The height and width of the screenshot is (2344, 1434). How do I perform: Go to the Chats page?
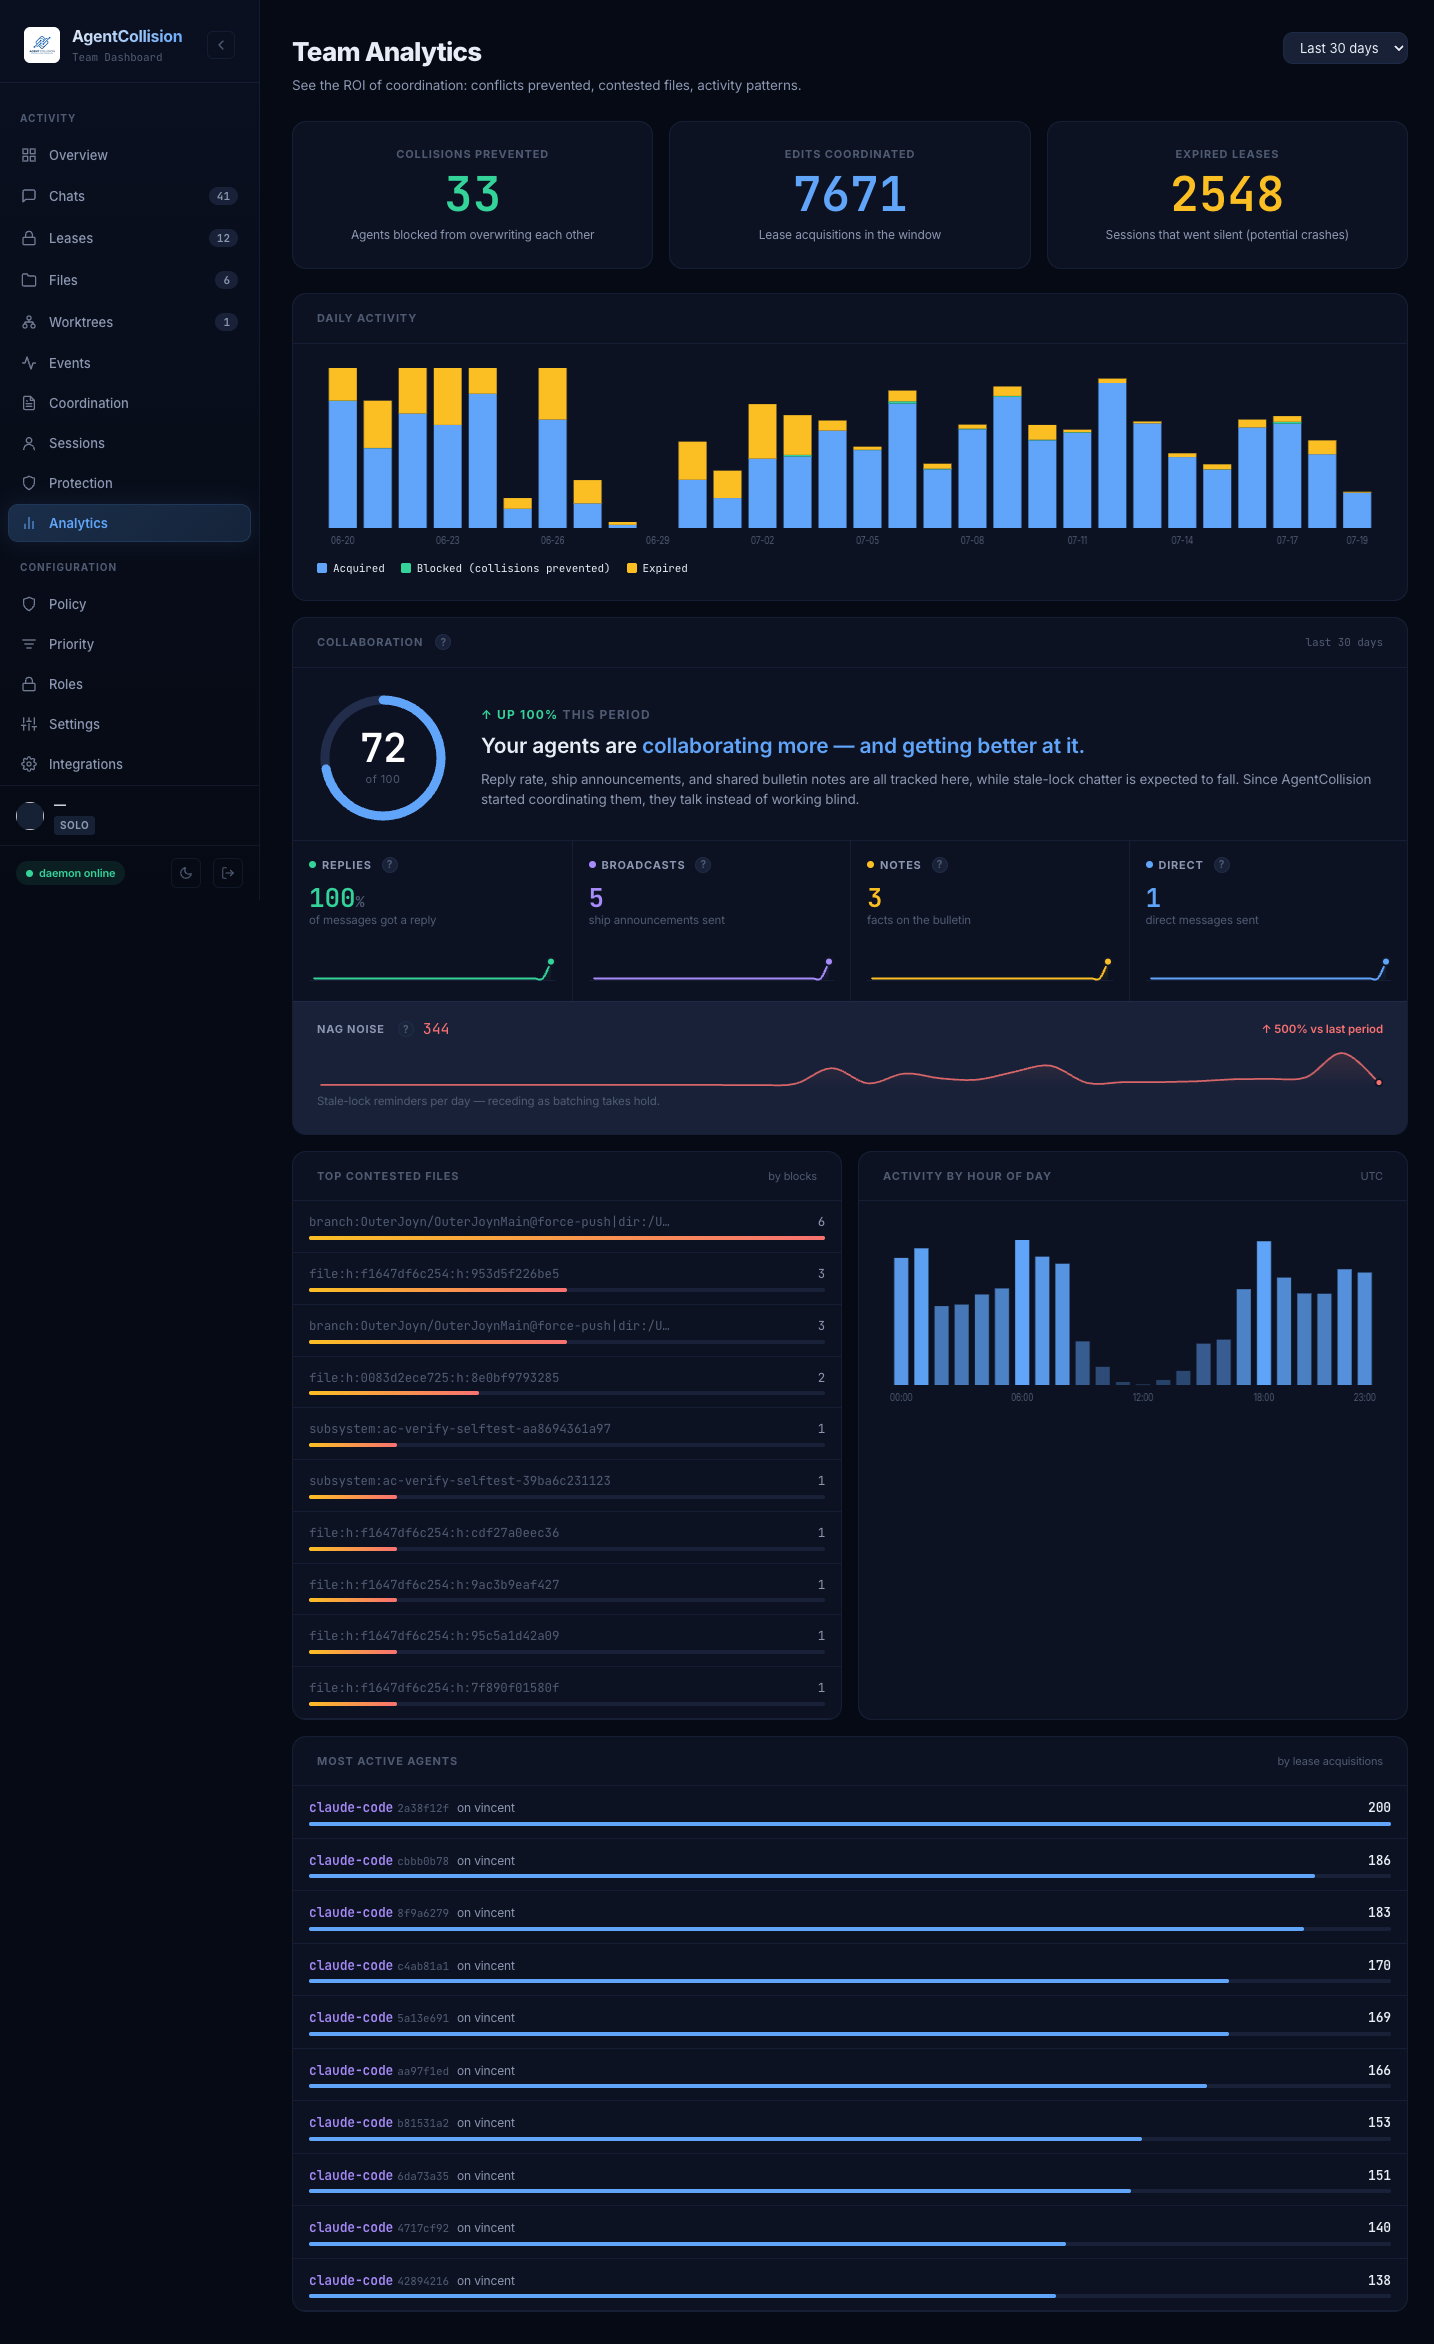pos(129,196)
